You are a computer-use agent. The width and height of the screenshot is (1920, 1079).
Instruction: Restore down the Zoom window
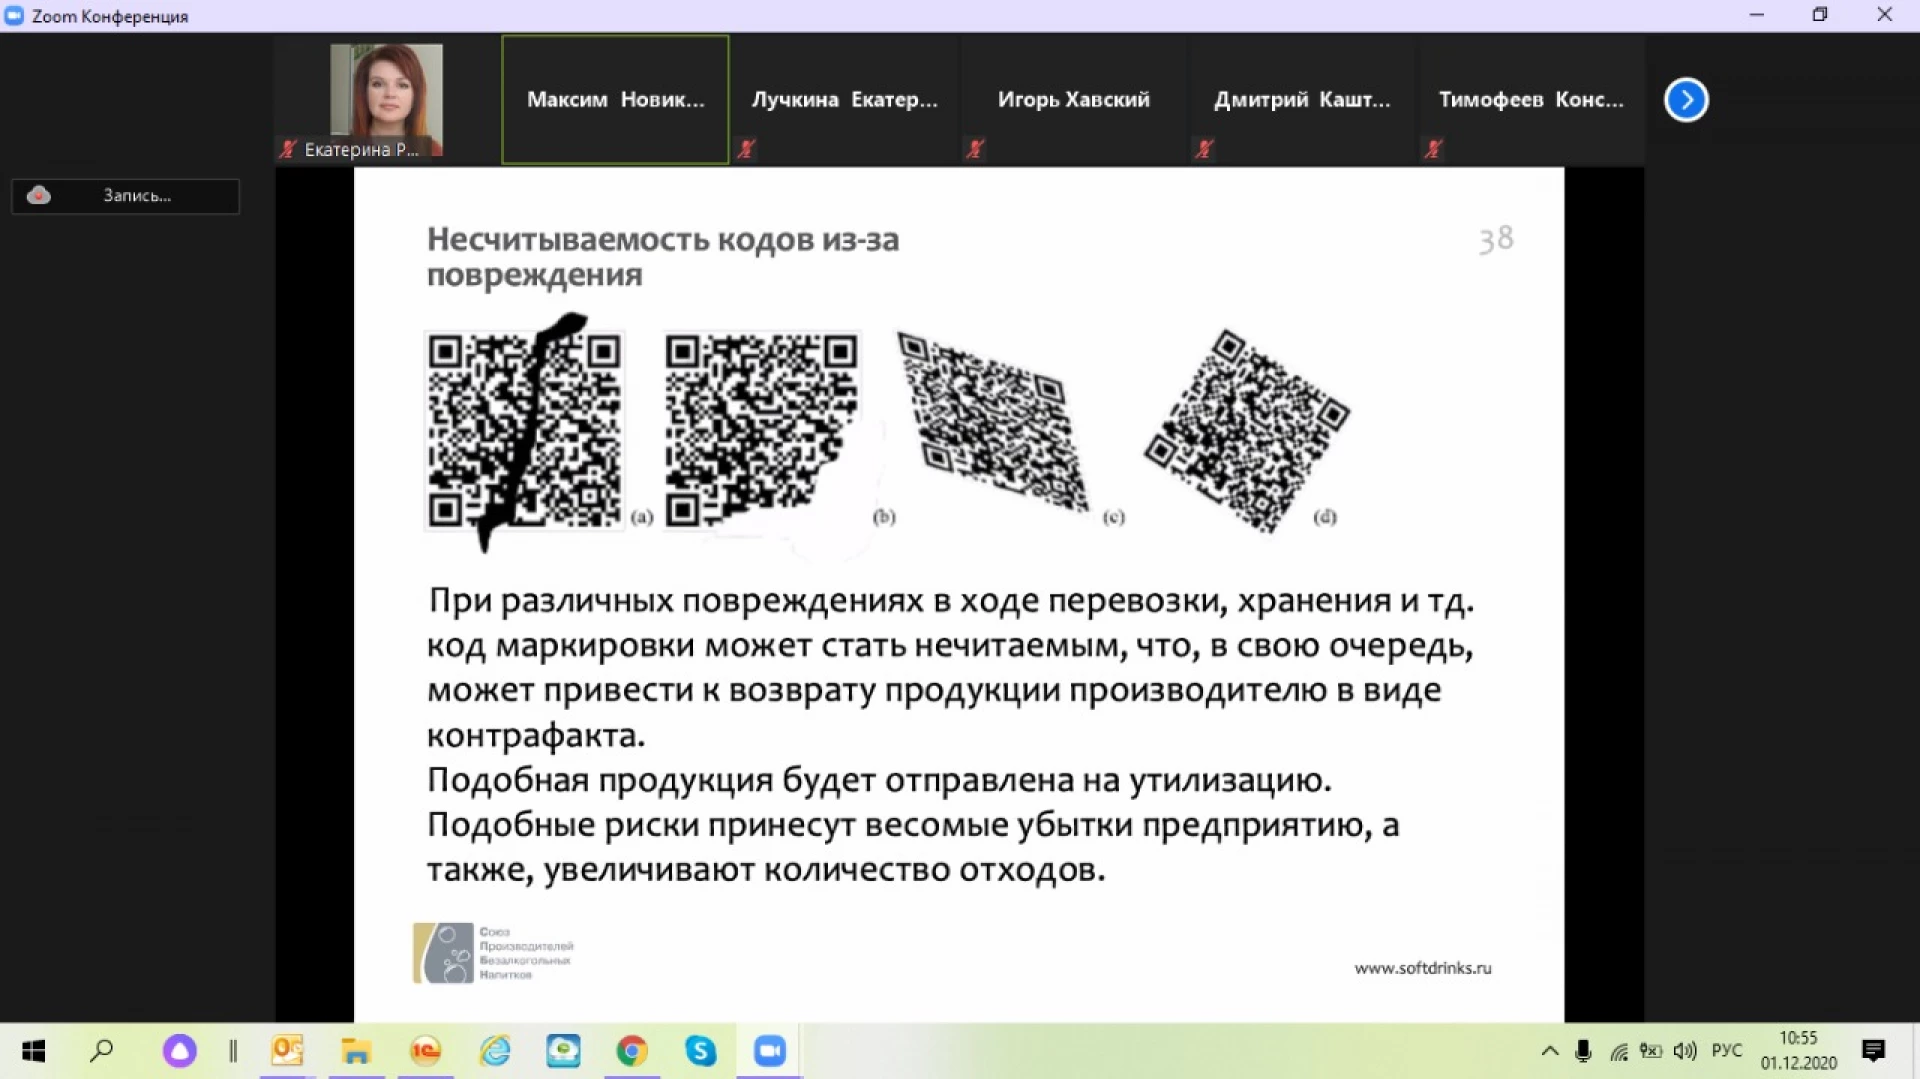tap(1820, 15)
